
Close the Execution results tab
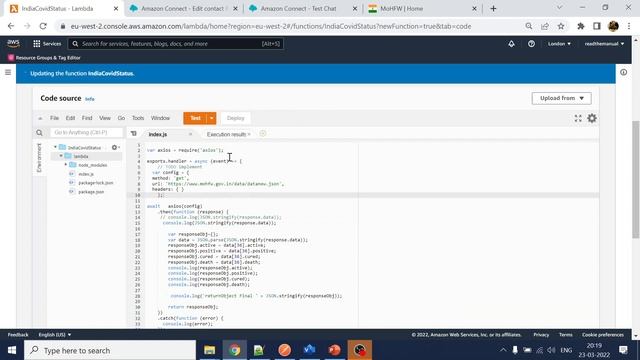pyautogui.click(x=249, y=134)
